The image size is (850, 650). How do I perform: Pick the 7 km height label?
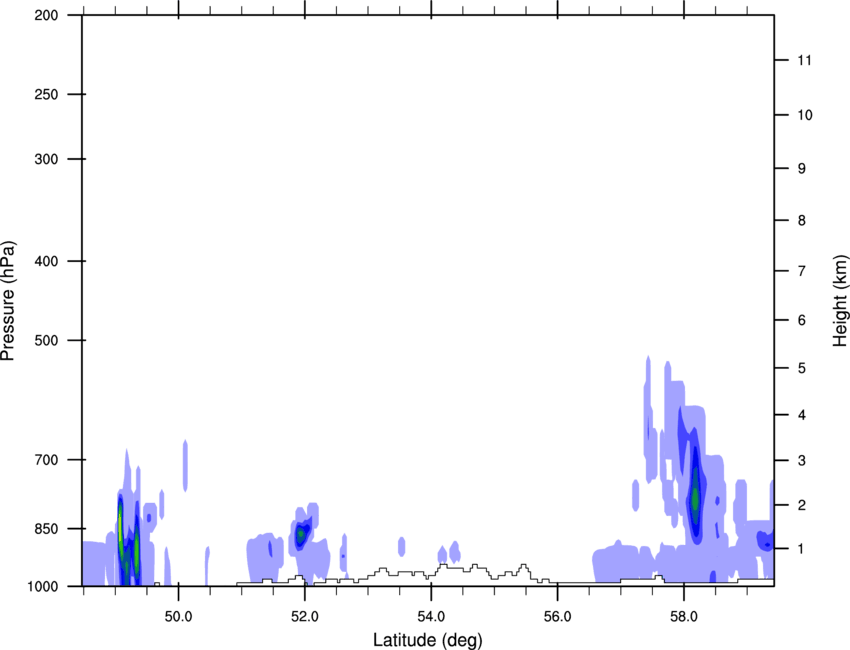point(802,271)
